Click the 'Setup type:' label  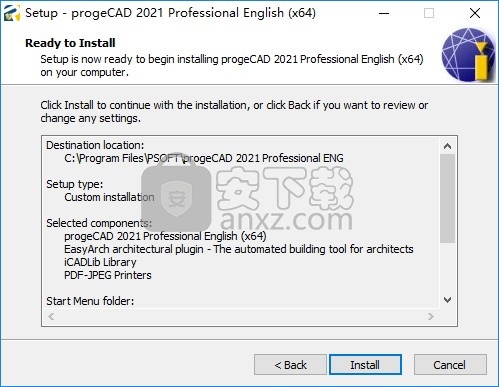point(75,184)
